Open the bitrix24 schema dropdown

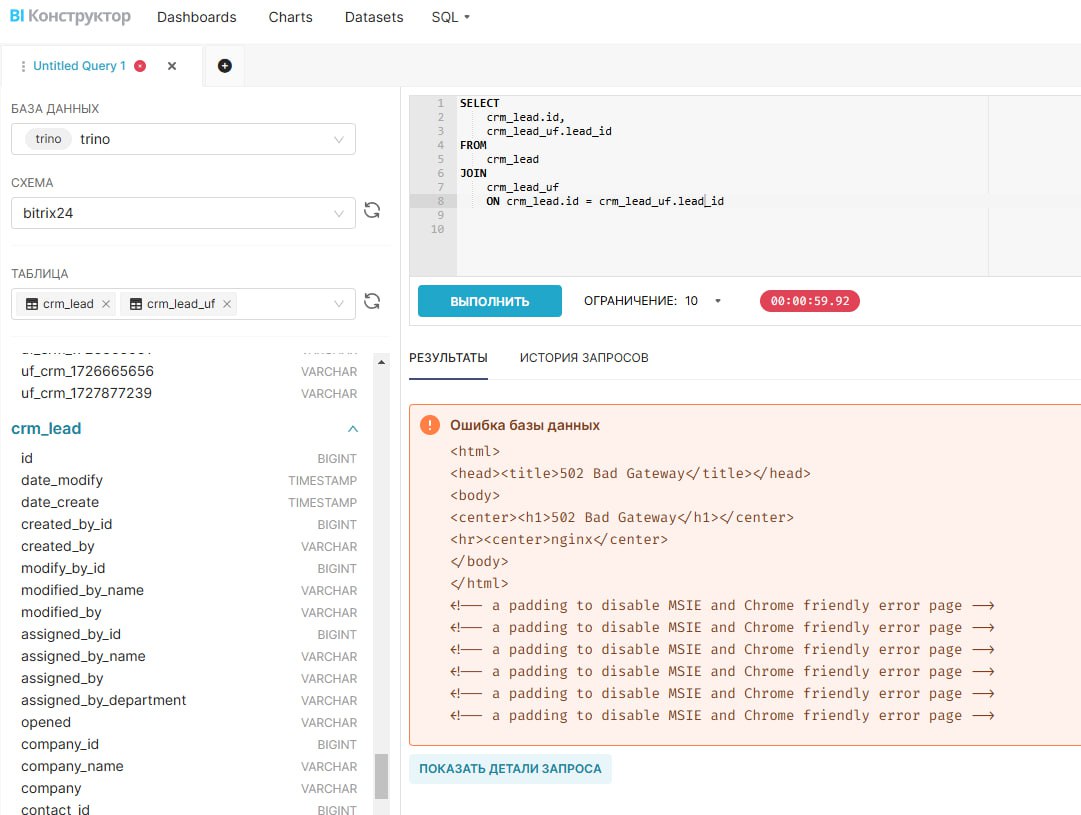pyautogui.click(x=338, y=213)
